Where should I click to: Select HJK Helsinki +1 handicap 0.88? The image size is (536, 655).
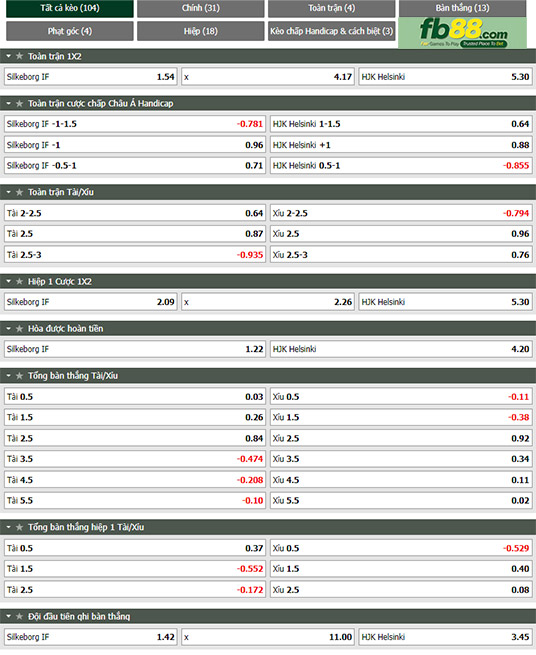coord(401,145)
